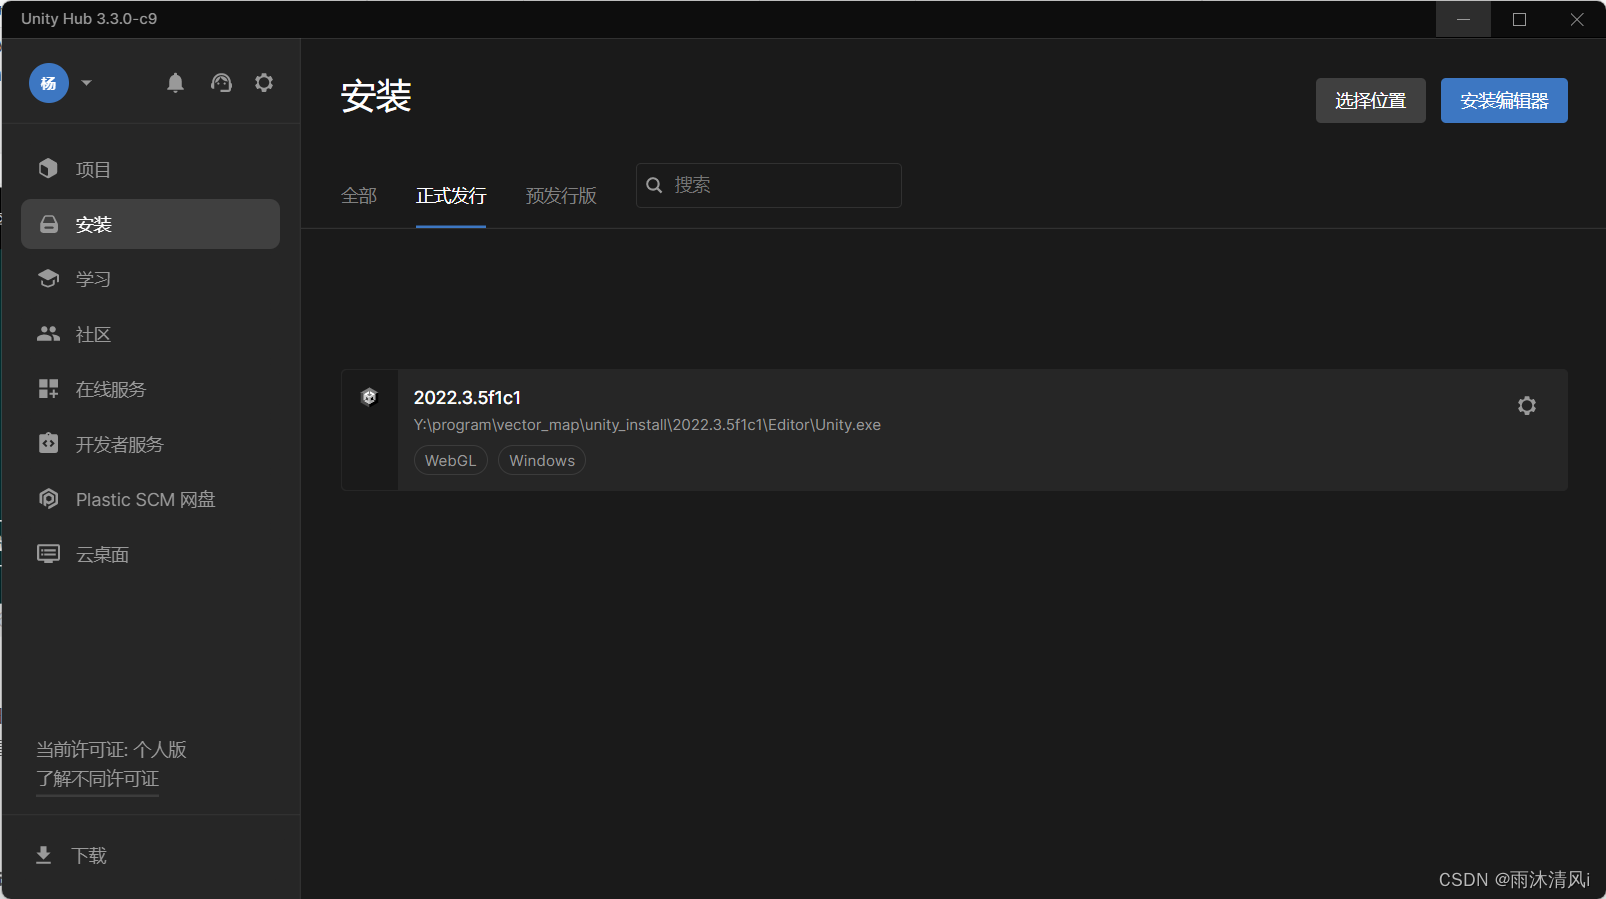Click the 安装 page heading
The image size is (1606, 899).
tap(376, 97)
